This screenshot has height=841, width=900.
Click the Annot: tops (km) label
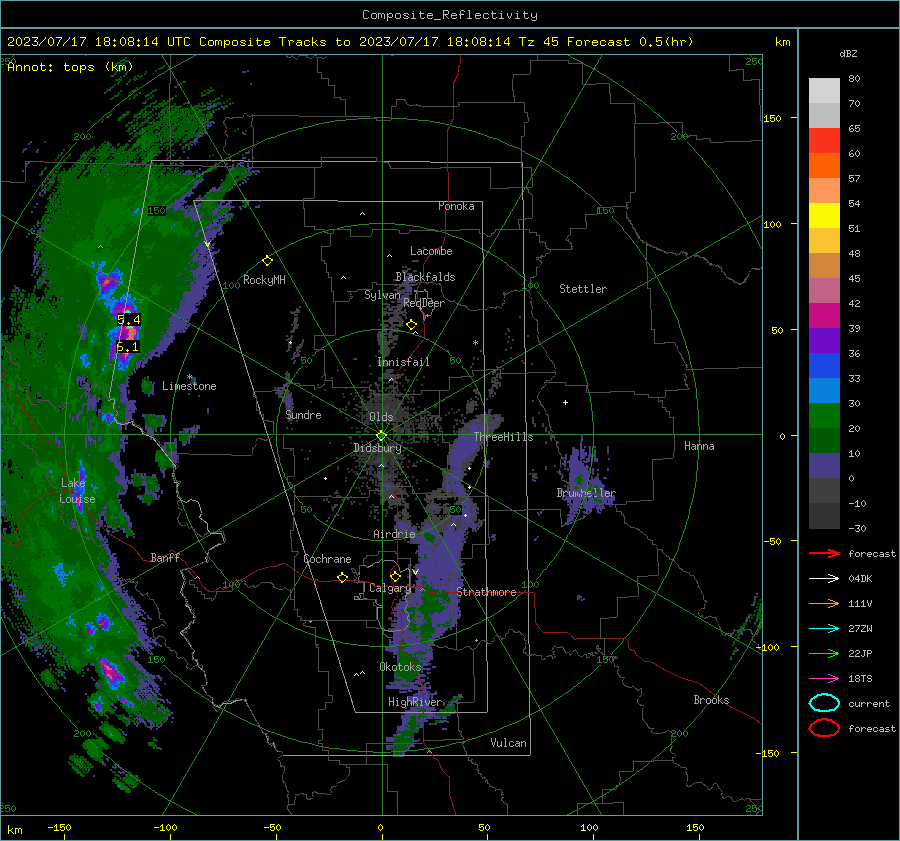[70, 67]
